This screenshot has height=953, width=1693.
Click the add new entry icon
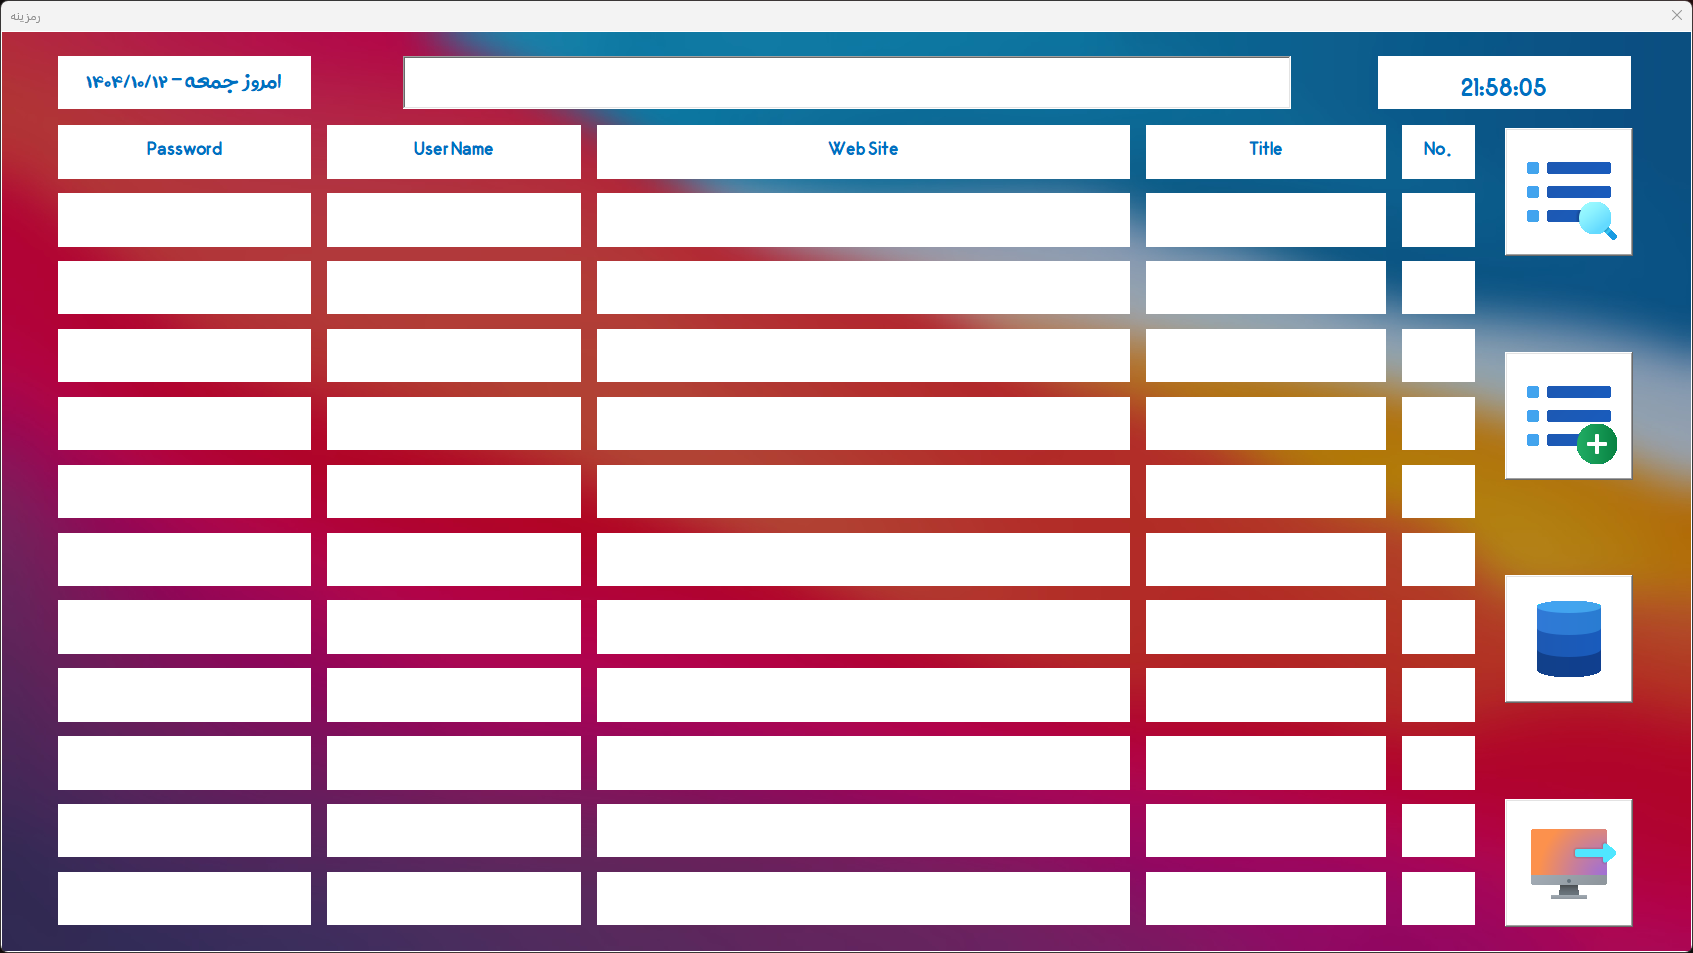(1568, 416)
